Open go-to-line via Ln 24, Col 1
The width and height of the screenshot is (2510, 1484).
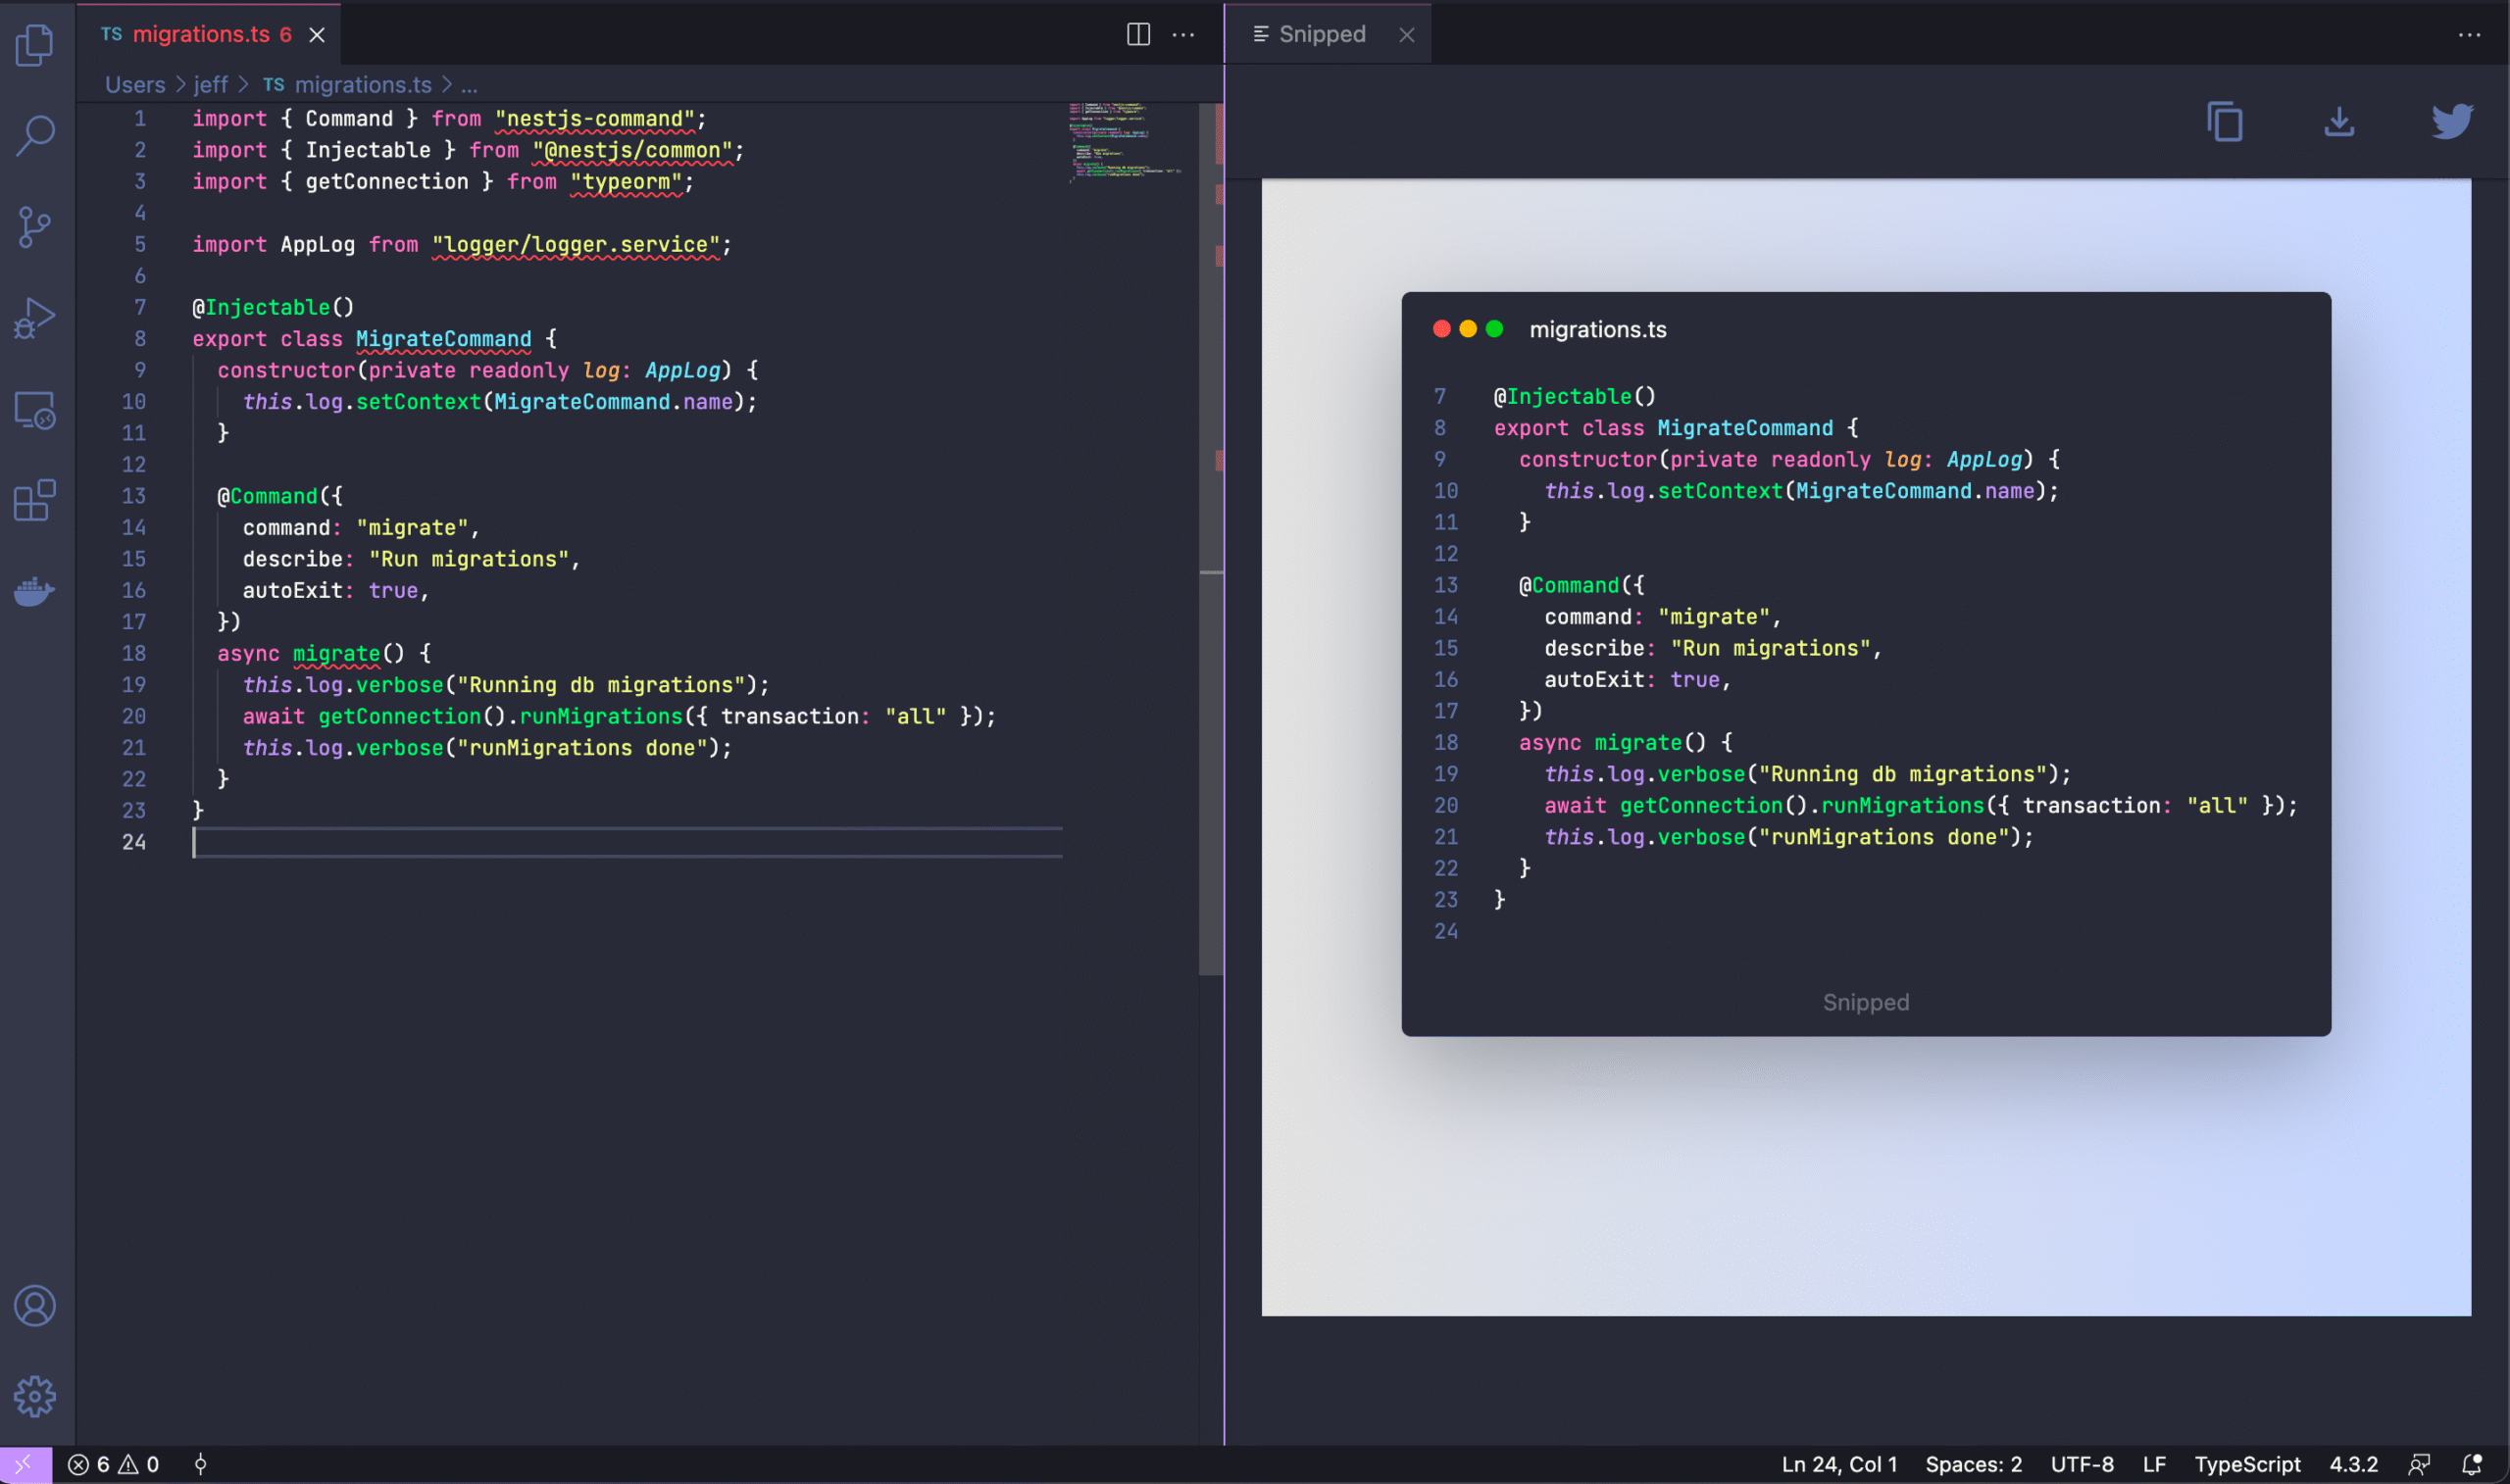pyautogui.click(x=1840, y=1463)
